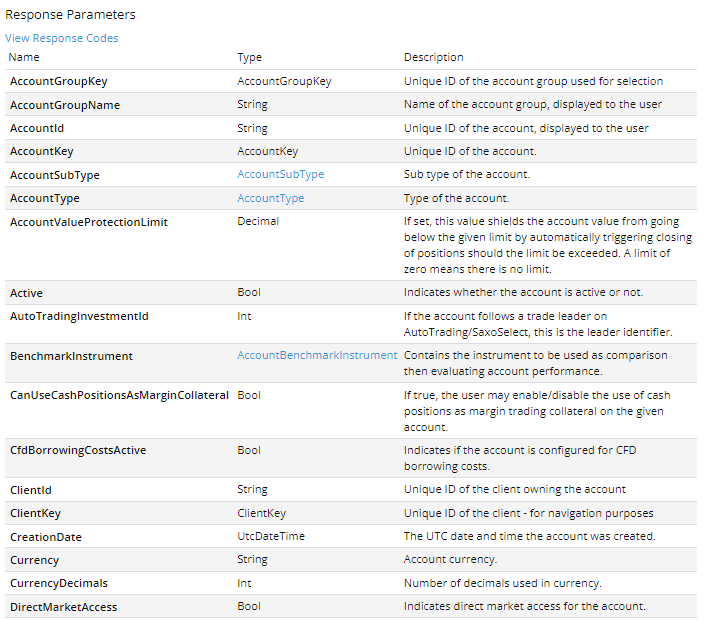Click the AccountValueProtectionLimit parameter name
704x620 pixels.
[x=89, y=222]
